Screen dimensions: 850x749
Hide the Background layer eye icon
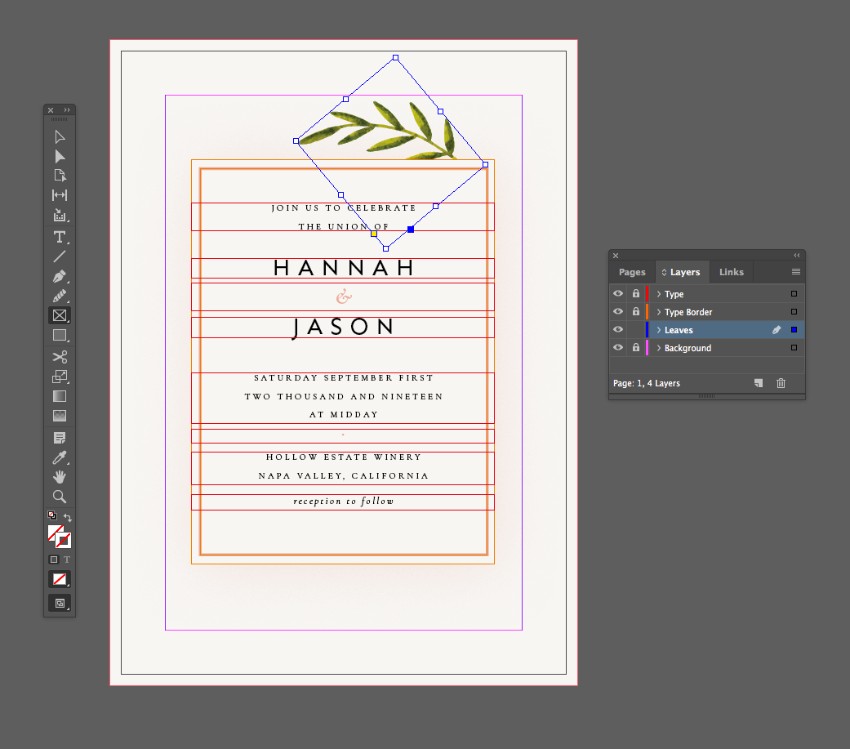pos(617,347)
